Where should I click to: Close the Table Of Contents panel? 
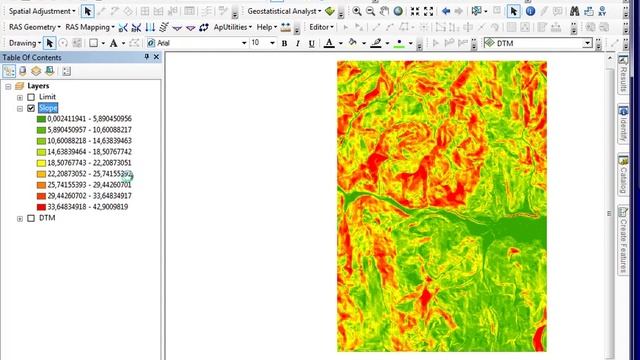pyautogui.click(x=156, y=57)
